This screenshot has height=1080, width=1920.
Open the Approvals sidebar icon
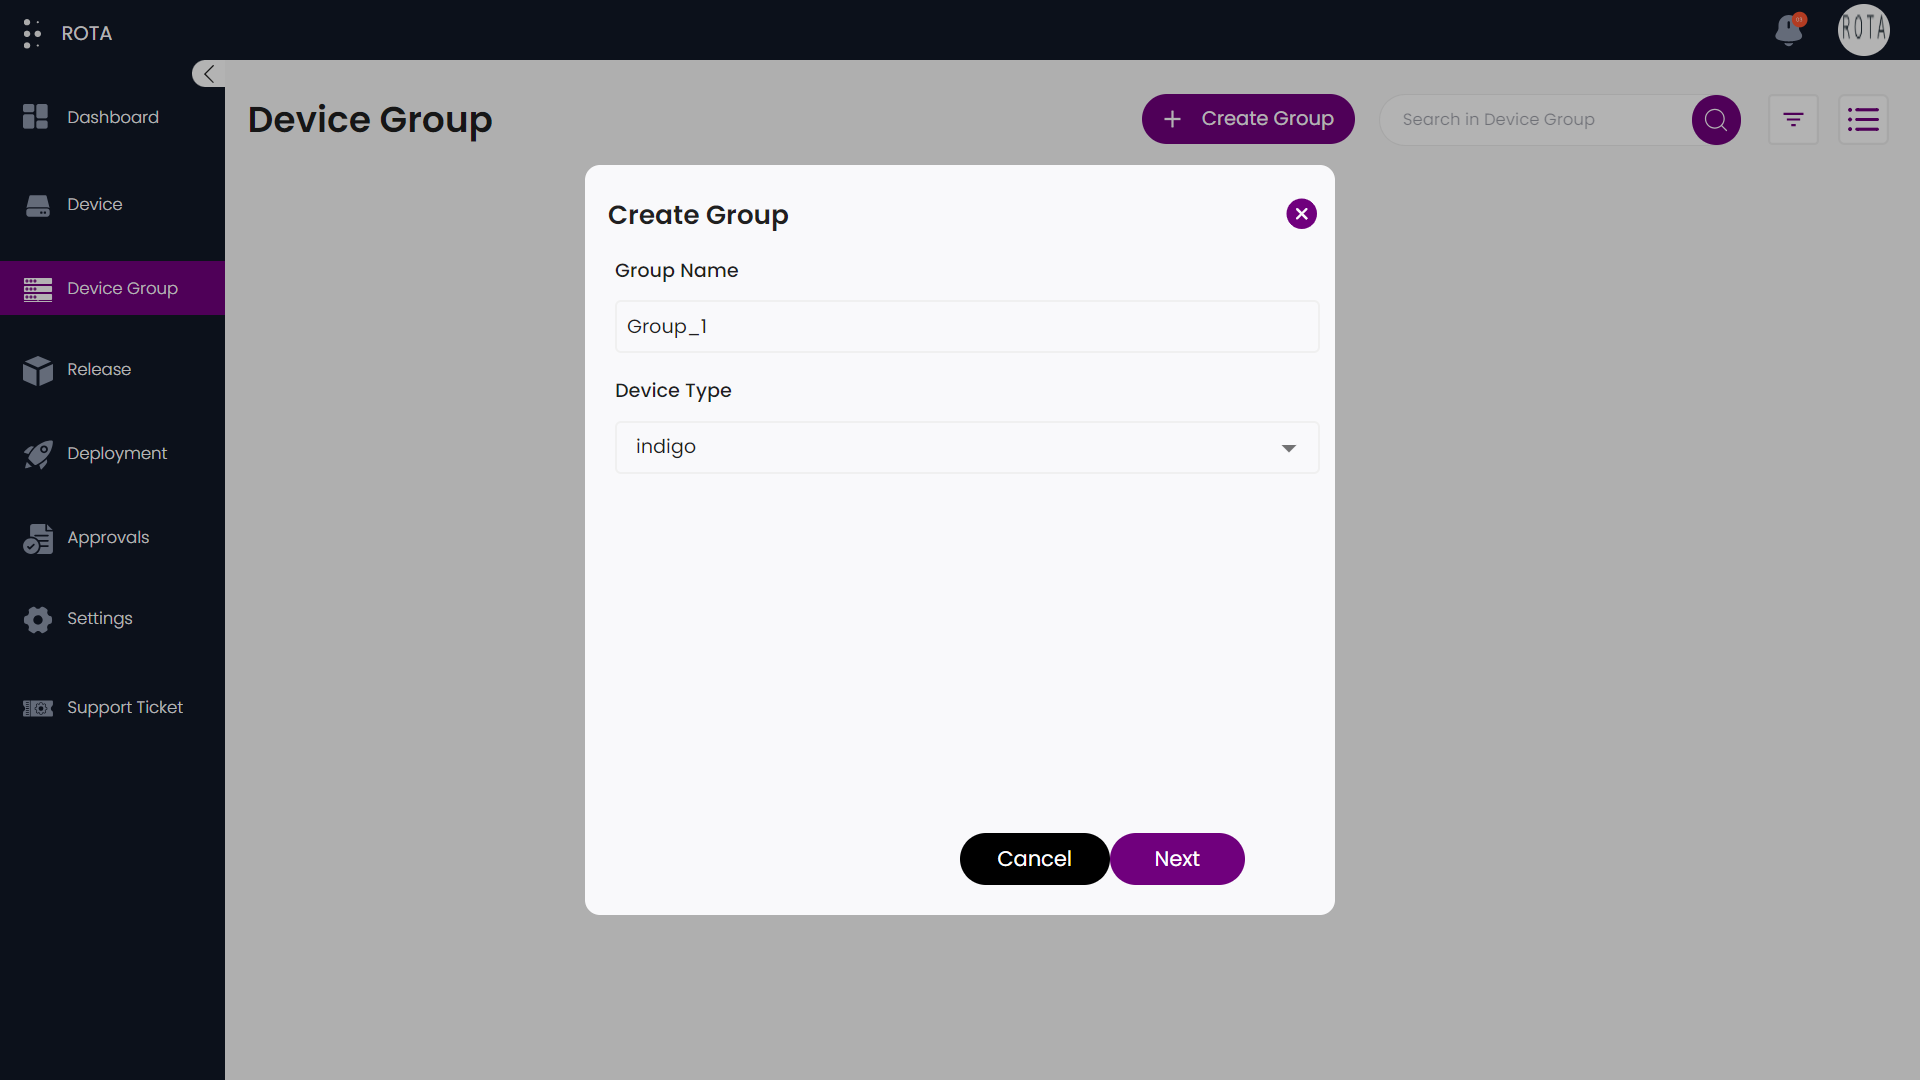(x=38, y=538)
